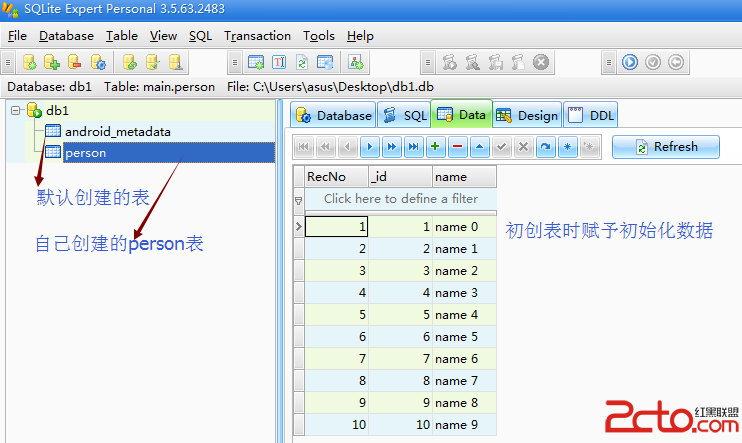Cancel edit with grey X navigator button

(x=523, y=147)
